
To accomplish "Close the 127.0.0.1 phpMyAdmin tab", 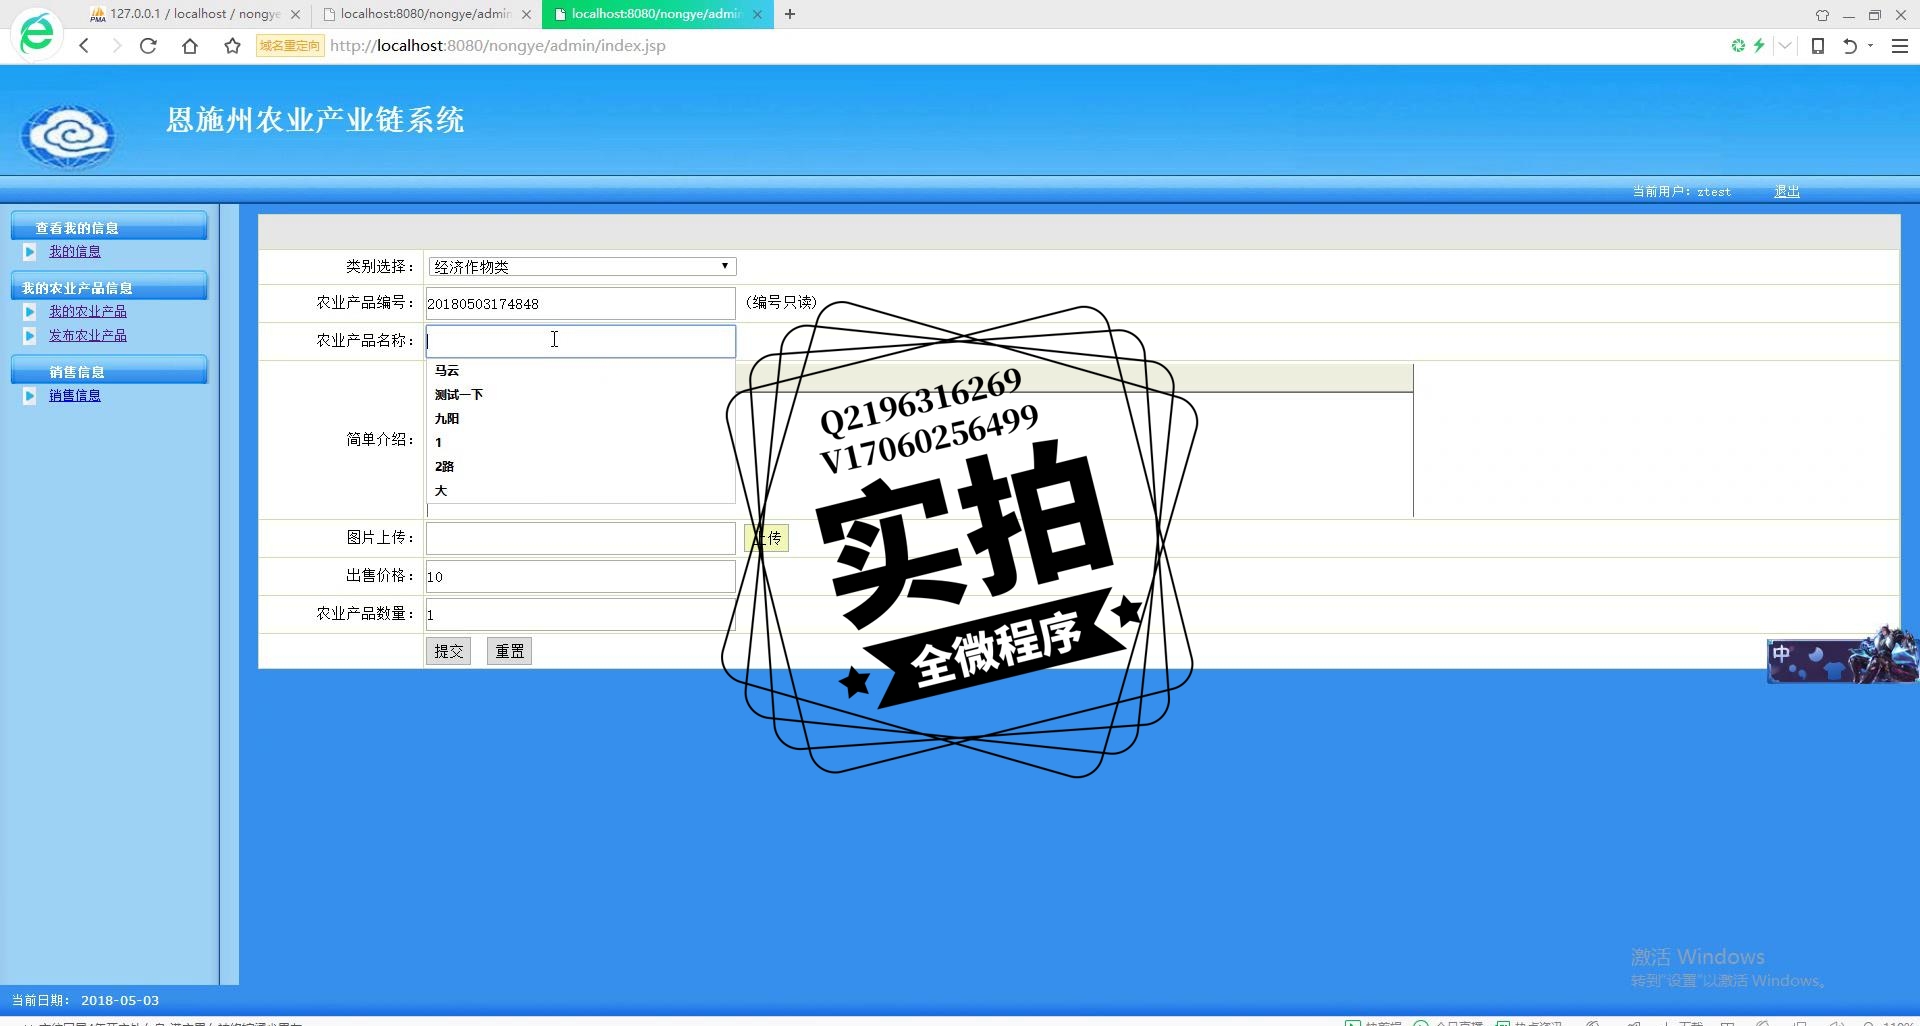I will click(295, 14).
